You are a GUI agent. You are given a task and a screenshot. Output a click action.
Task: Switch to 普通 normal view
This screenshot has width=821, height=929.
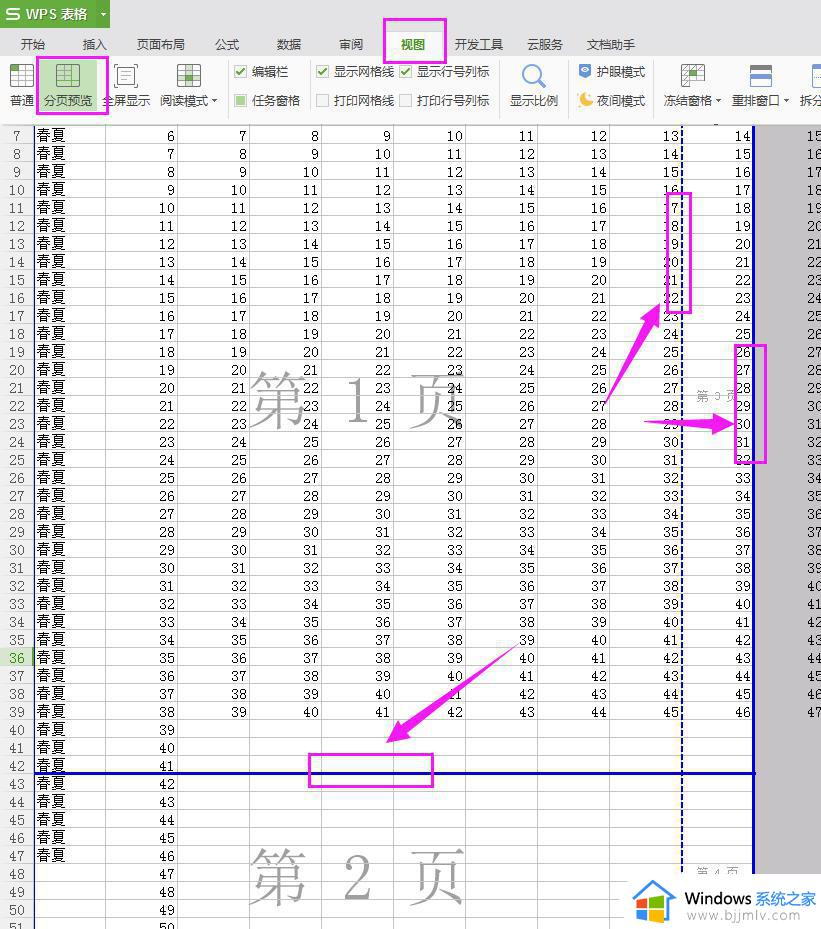point(22,85)
